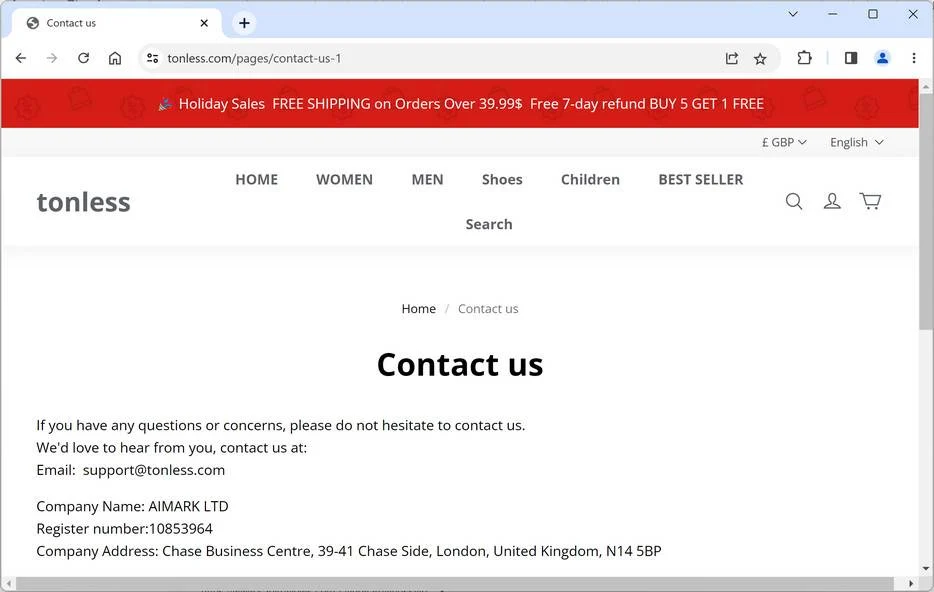Click the tonless store logo
The image size is (934, 592).
(x=83, y=202)
